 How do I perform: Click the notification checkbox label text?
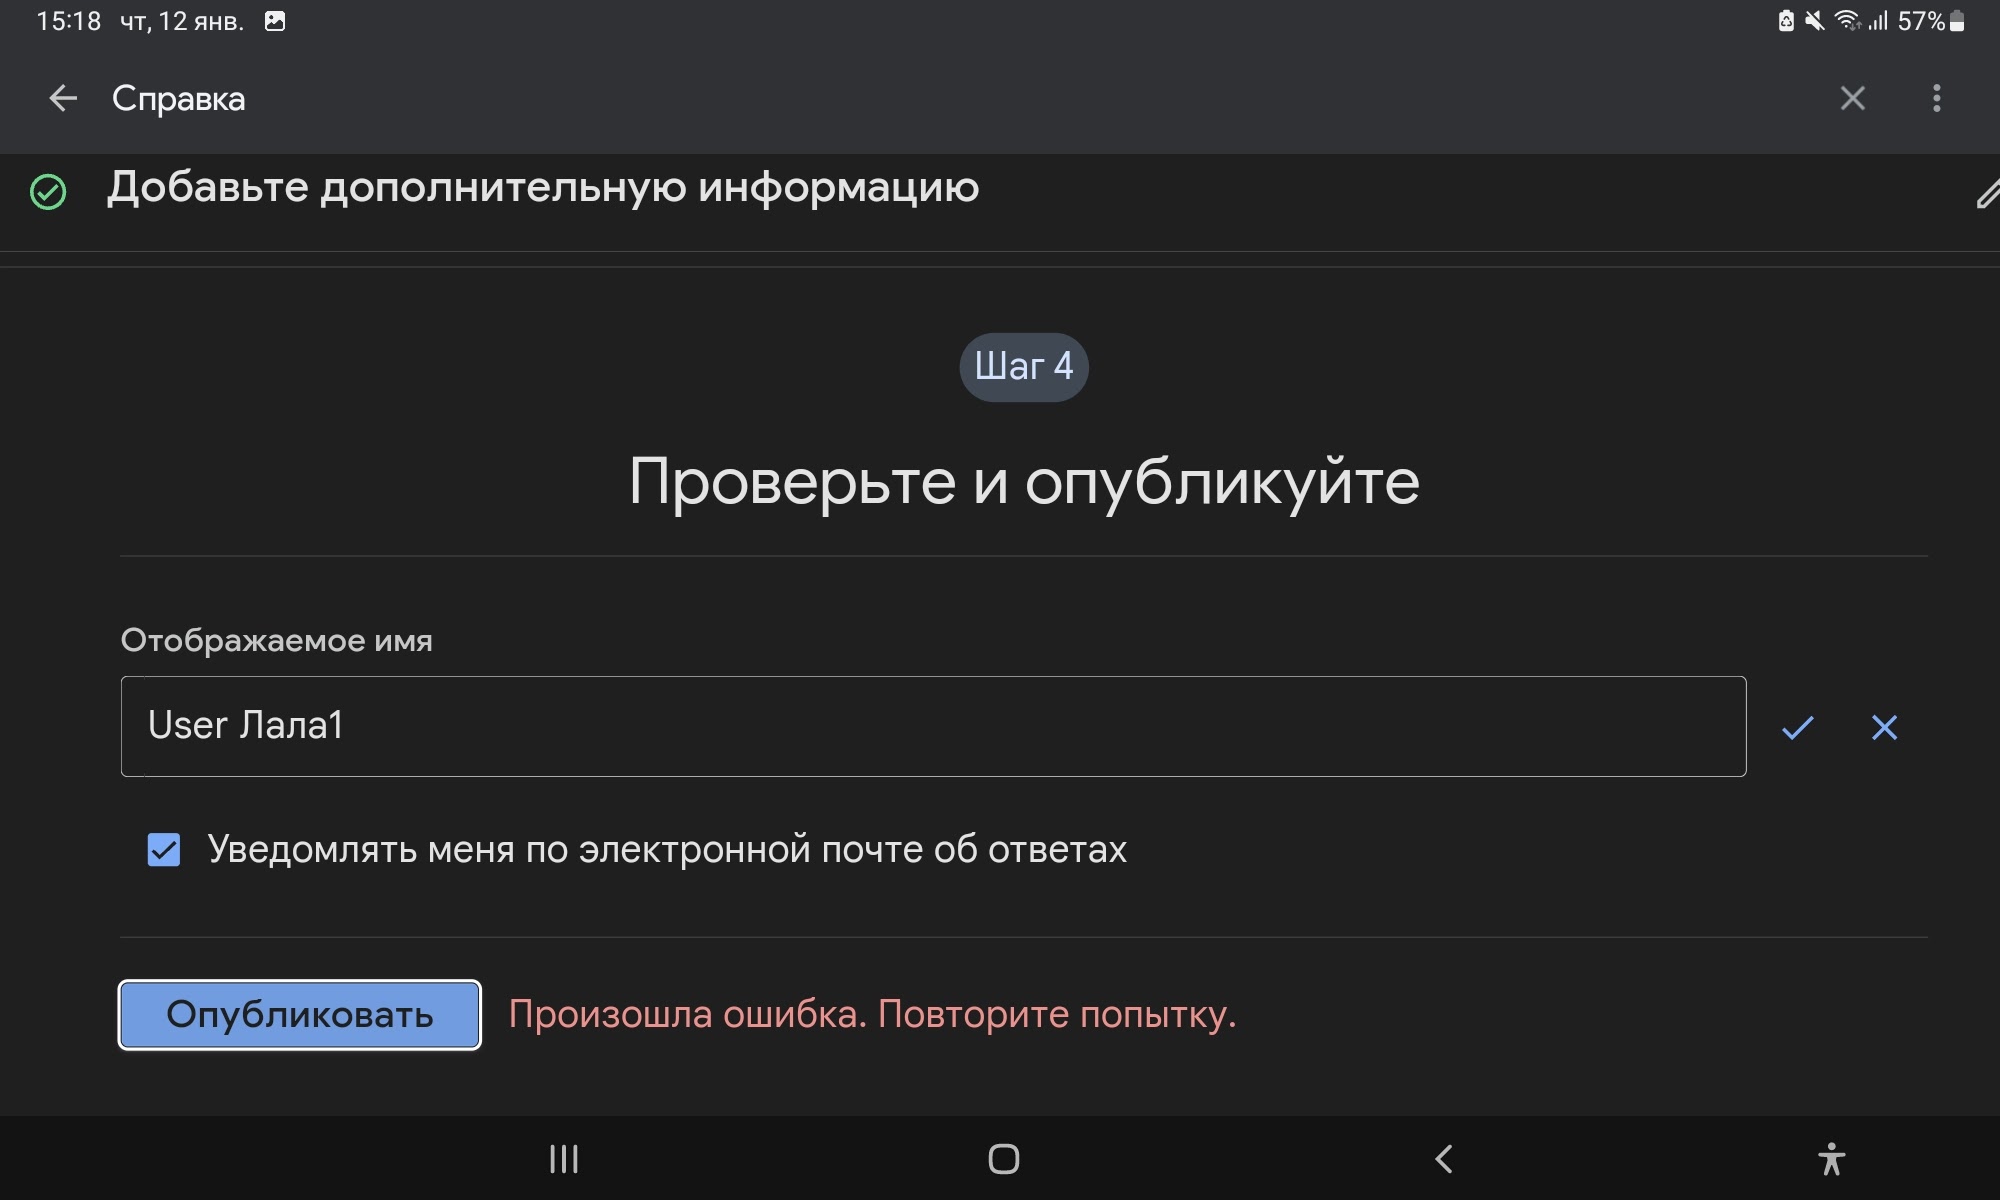(x=667, y=850)
